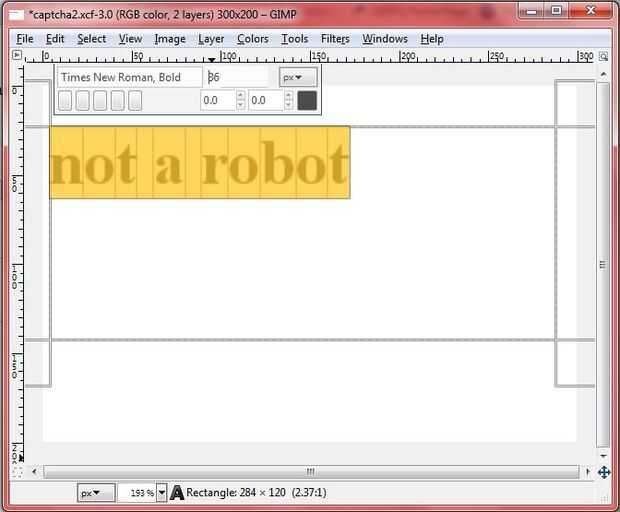Click the vertical scrollbar thumb
Screen dimensions: 620x512
coord(603,265)
